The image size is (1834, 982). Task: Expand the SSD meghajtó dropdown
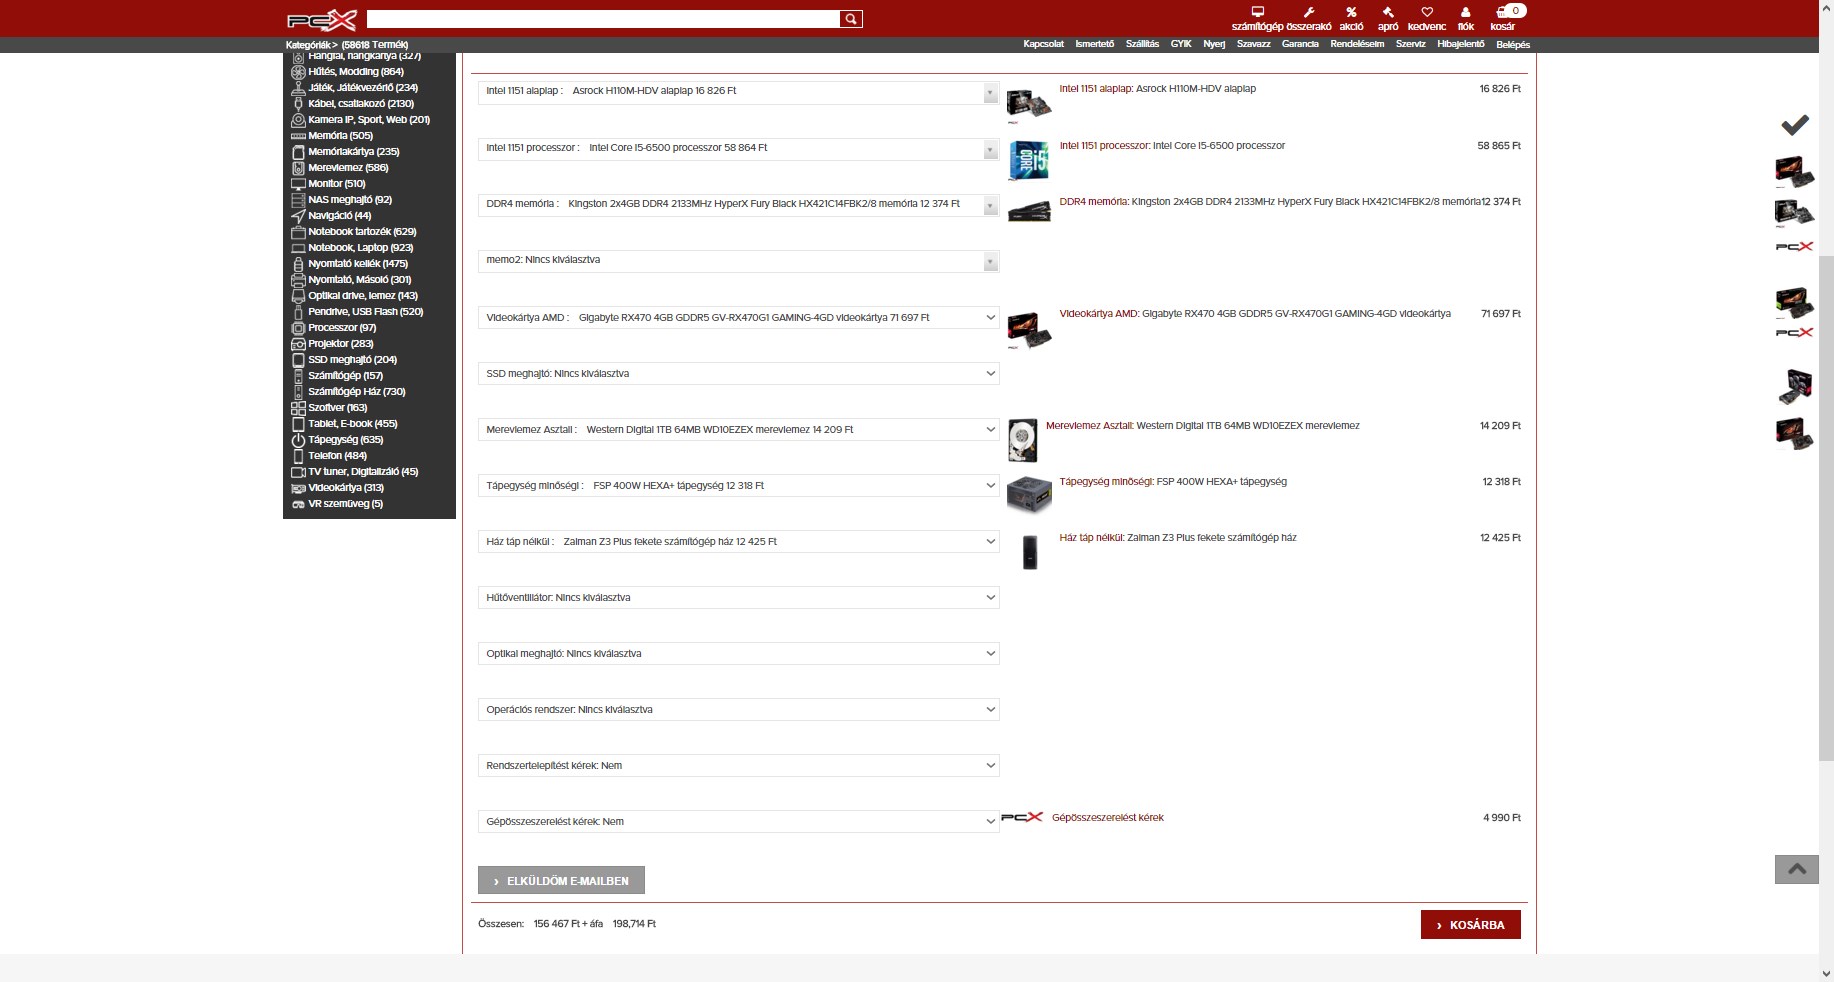738,374
